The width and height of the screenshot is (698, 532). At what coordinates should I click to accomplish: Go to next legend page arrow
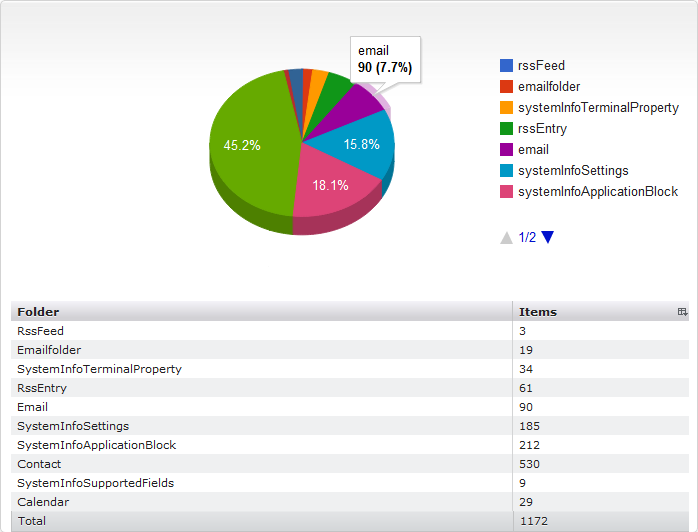tap(547, 237)
